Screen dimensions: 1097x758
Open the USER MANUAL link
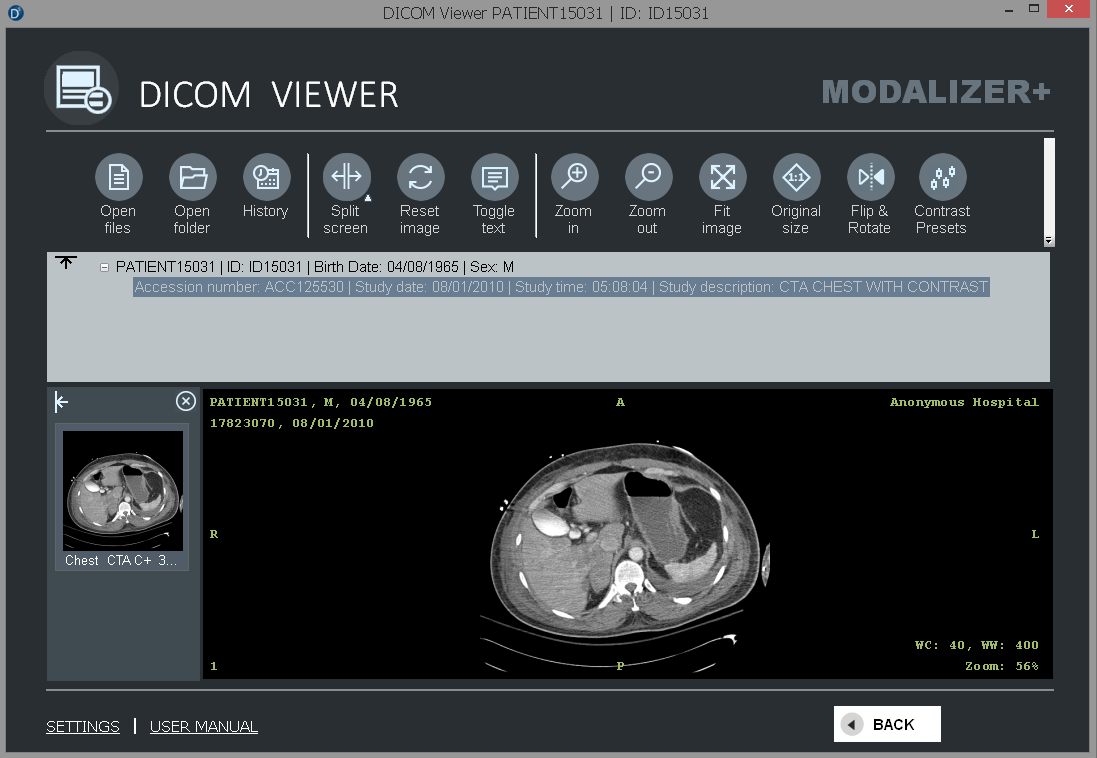point(204,727)
